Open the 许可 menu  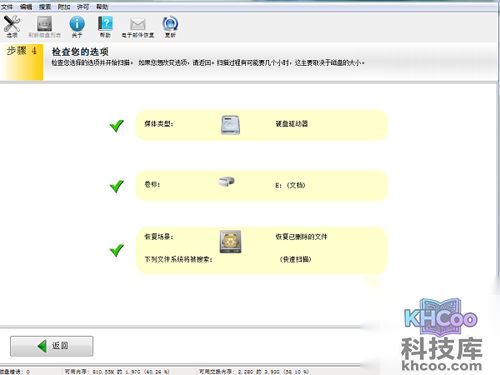tap(83, 7)
